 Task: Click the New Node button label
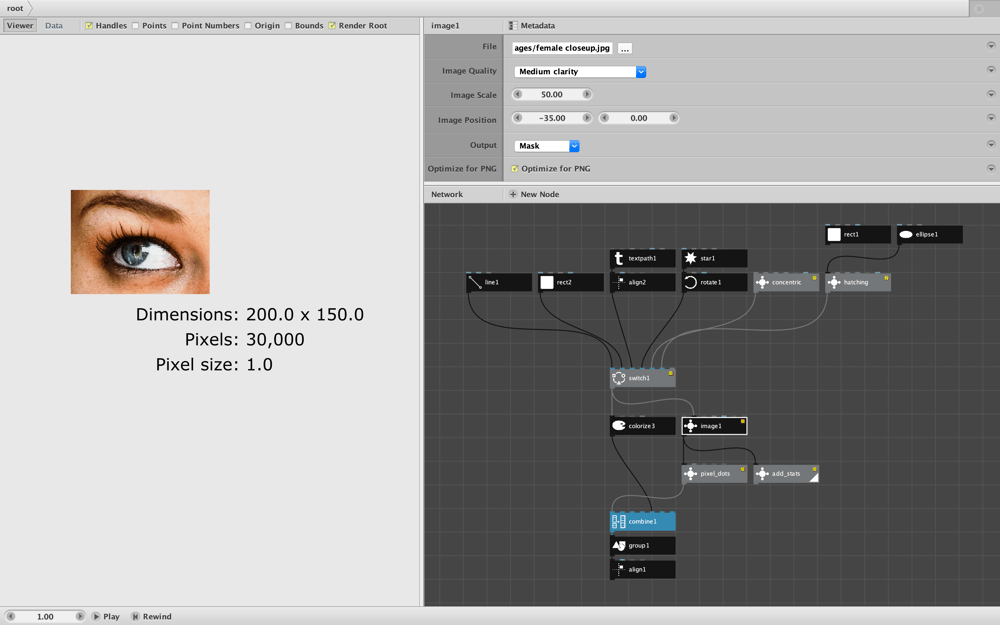(540, 194)
